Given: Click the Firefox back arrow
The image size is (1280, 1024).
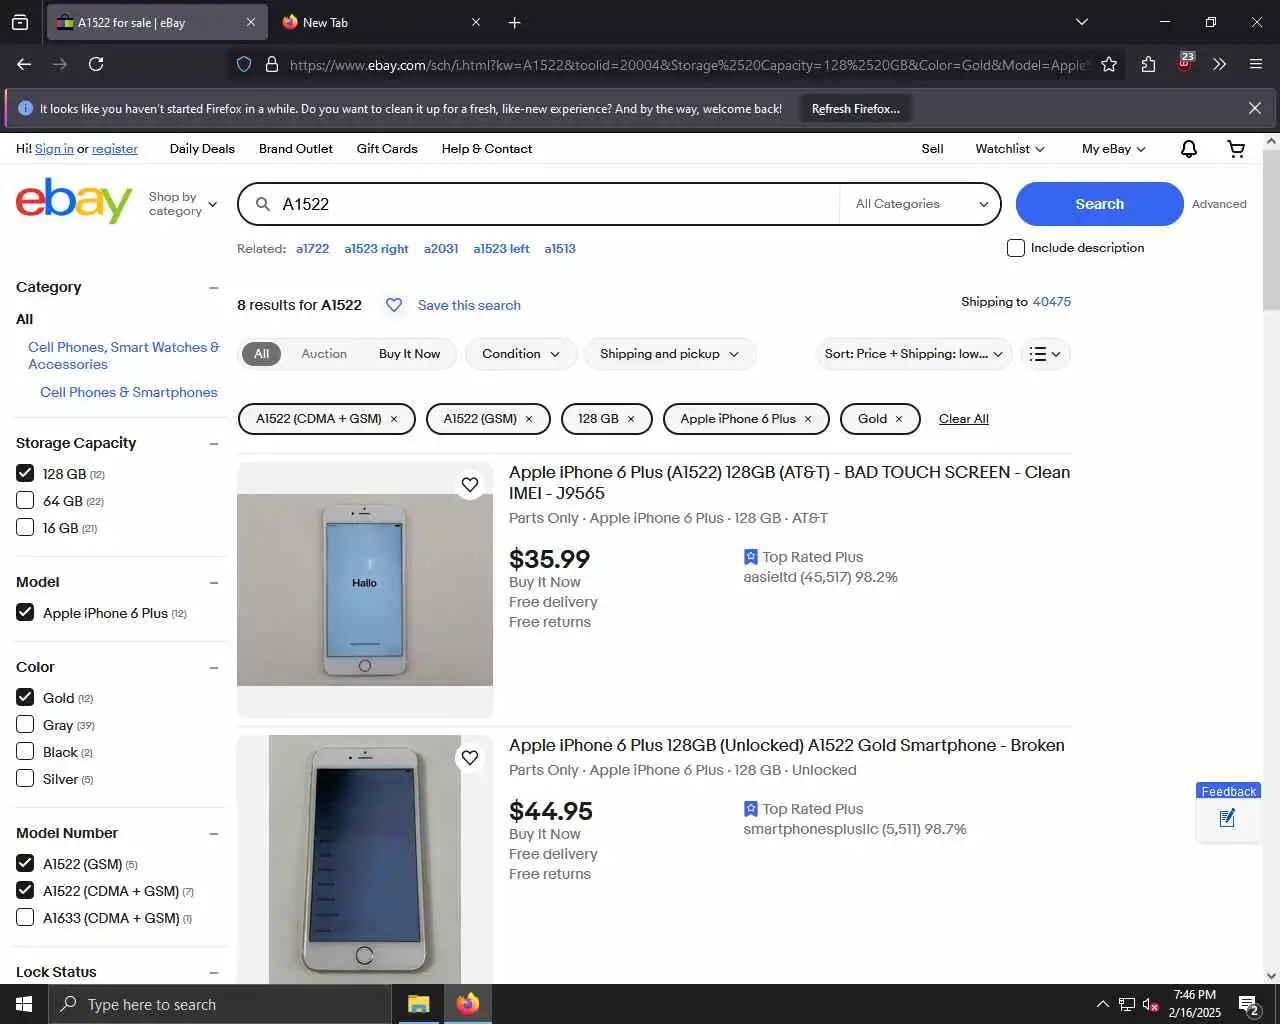Looking at the screenshot, I should [x=24, y=64].
